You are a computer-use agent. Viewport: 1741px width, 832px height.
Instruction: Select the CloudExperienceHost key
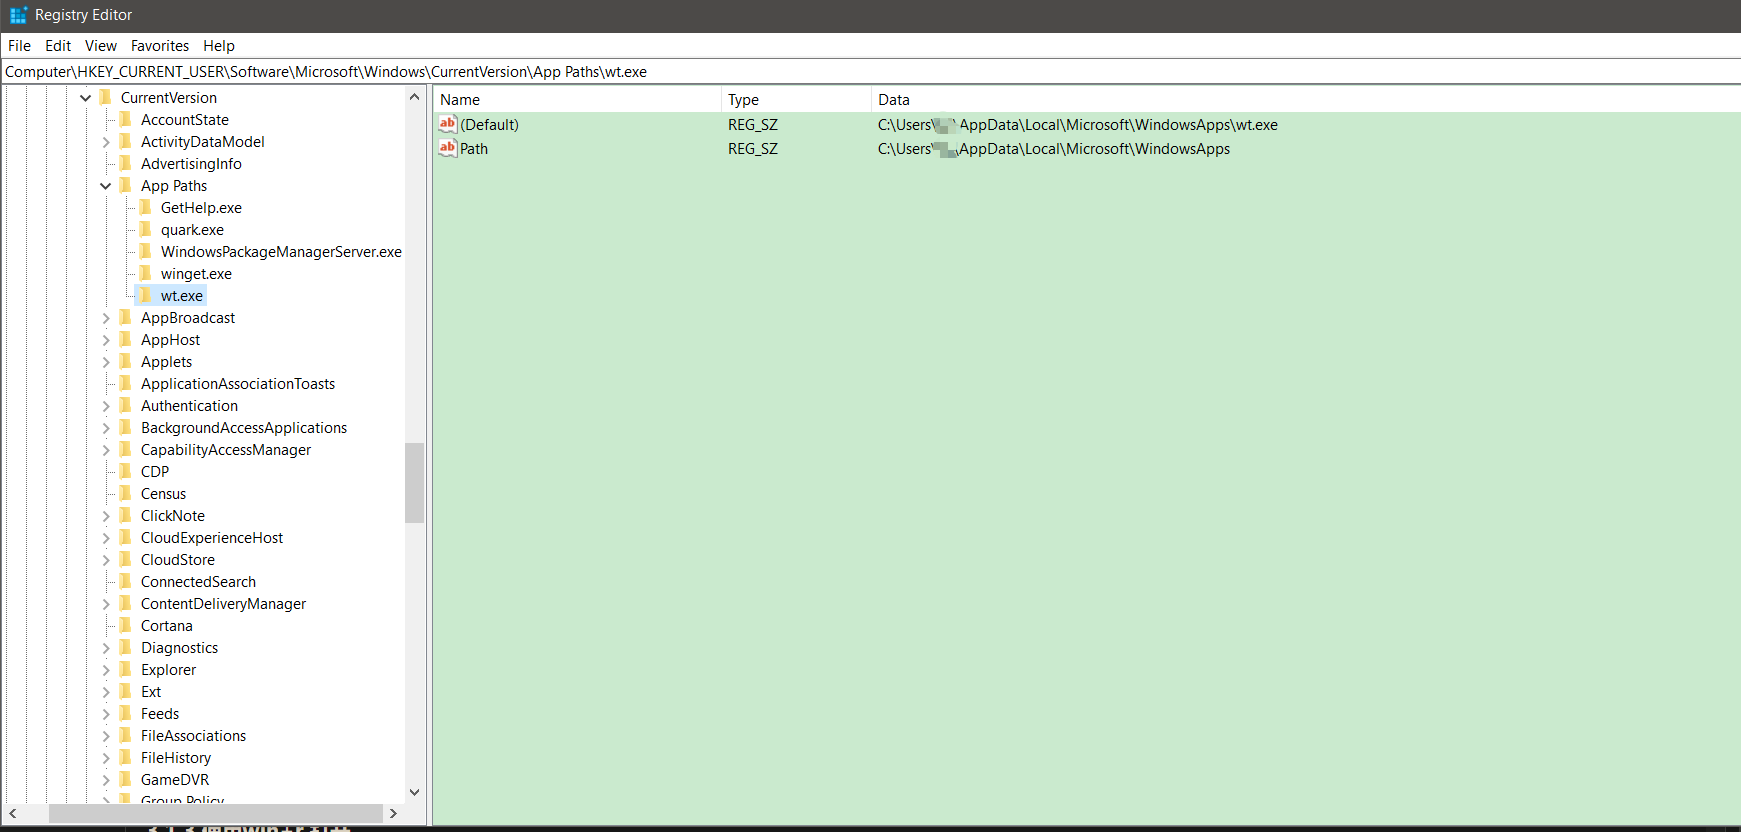pyautogui.click(x=212, y=537)
